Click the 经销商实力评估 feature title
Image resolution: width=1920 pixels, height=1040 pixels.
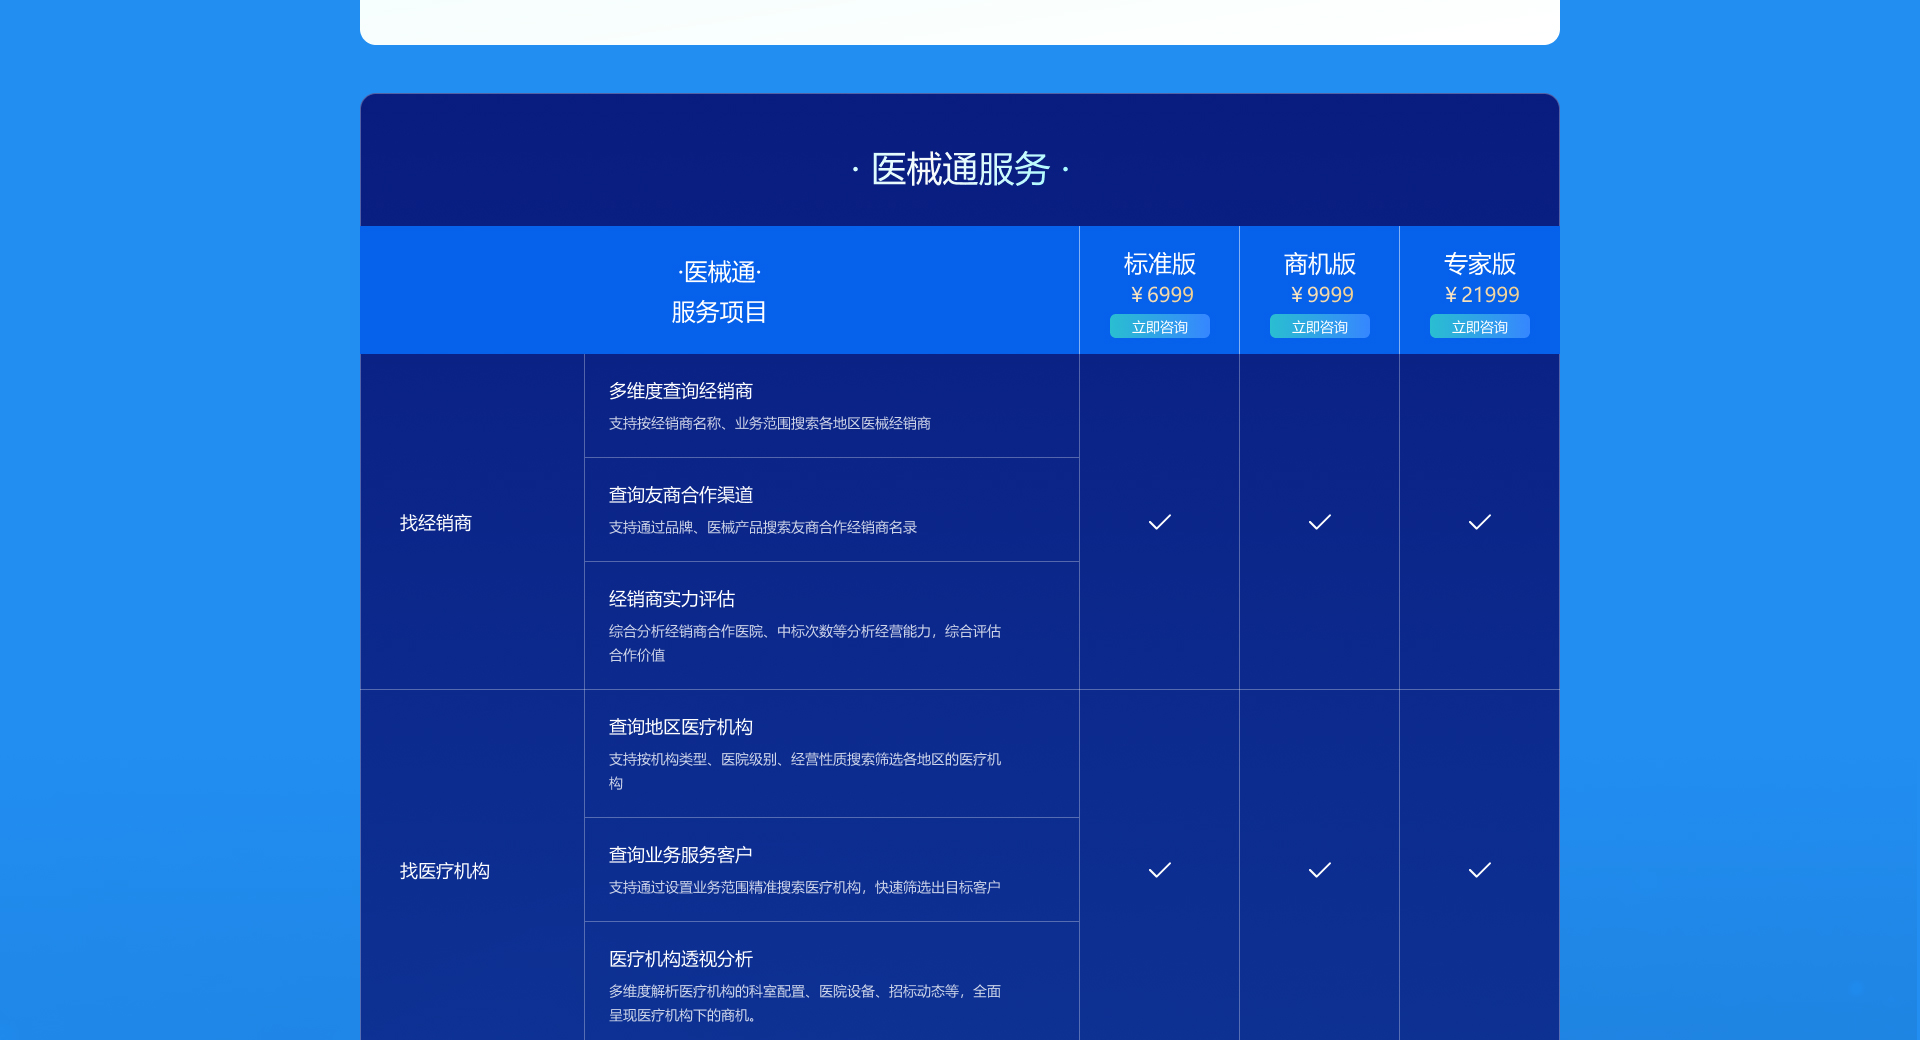coord(671,599)
